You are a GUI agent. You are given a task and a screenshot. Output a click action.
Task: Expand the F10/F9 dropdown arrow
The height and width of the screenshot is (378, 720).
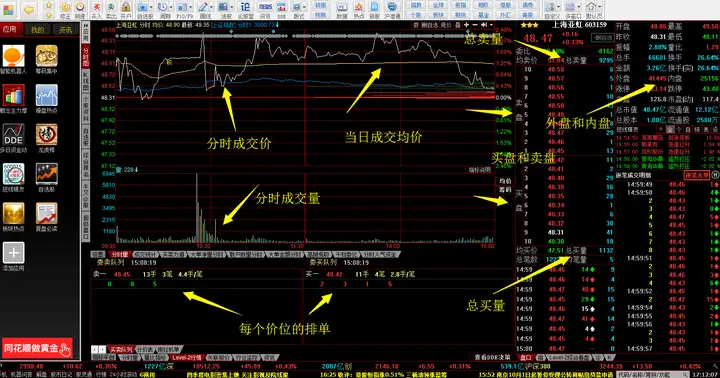(x=190, y=7)
